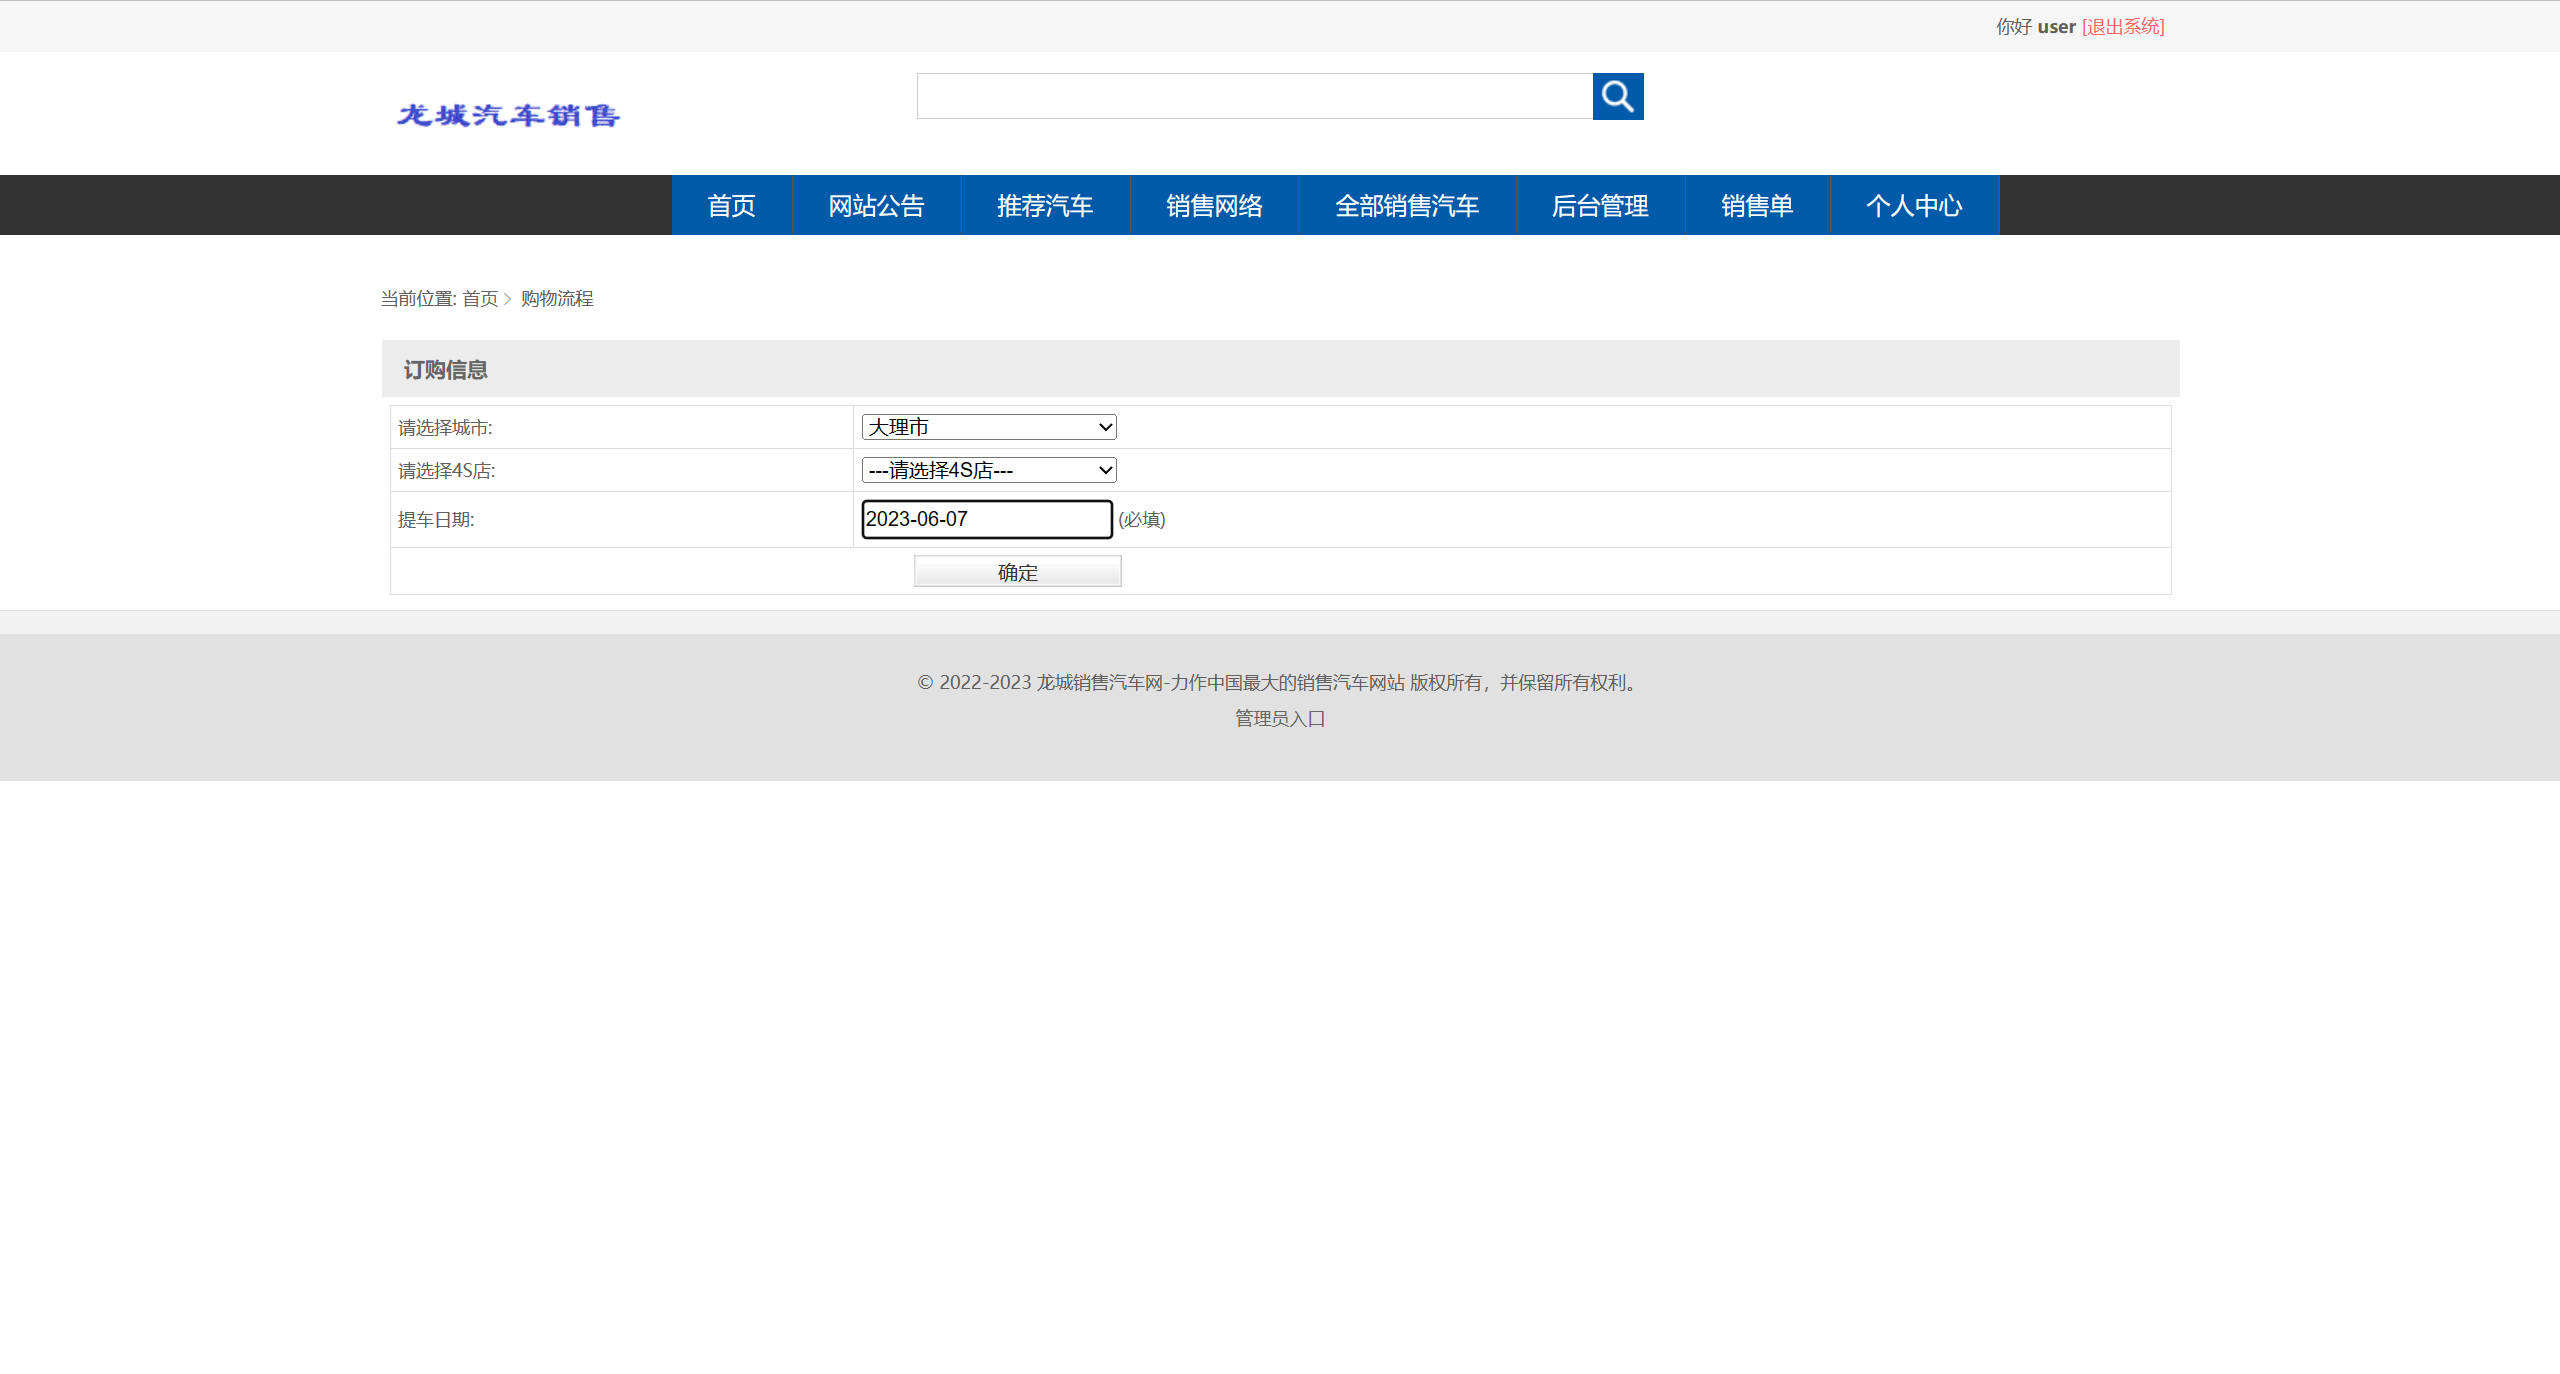Open 后台管理 from navigation bar
The height and width of the screenshot is (1374, 2560).
tap(1600, 206)
